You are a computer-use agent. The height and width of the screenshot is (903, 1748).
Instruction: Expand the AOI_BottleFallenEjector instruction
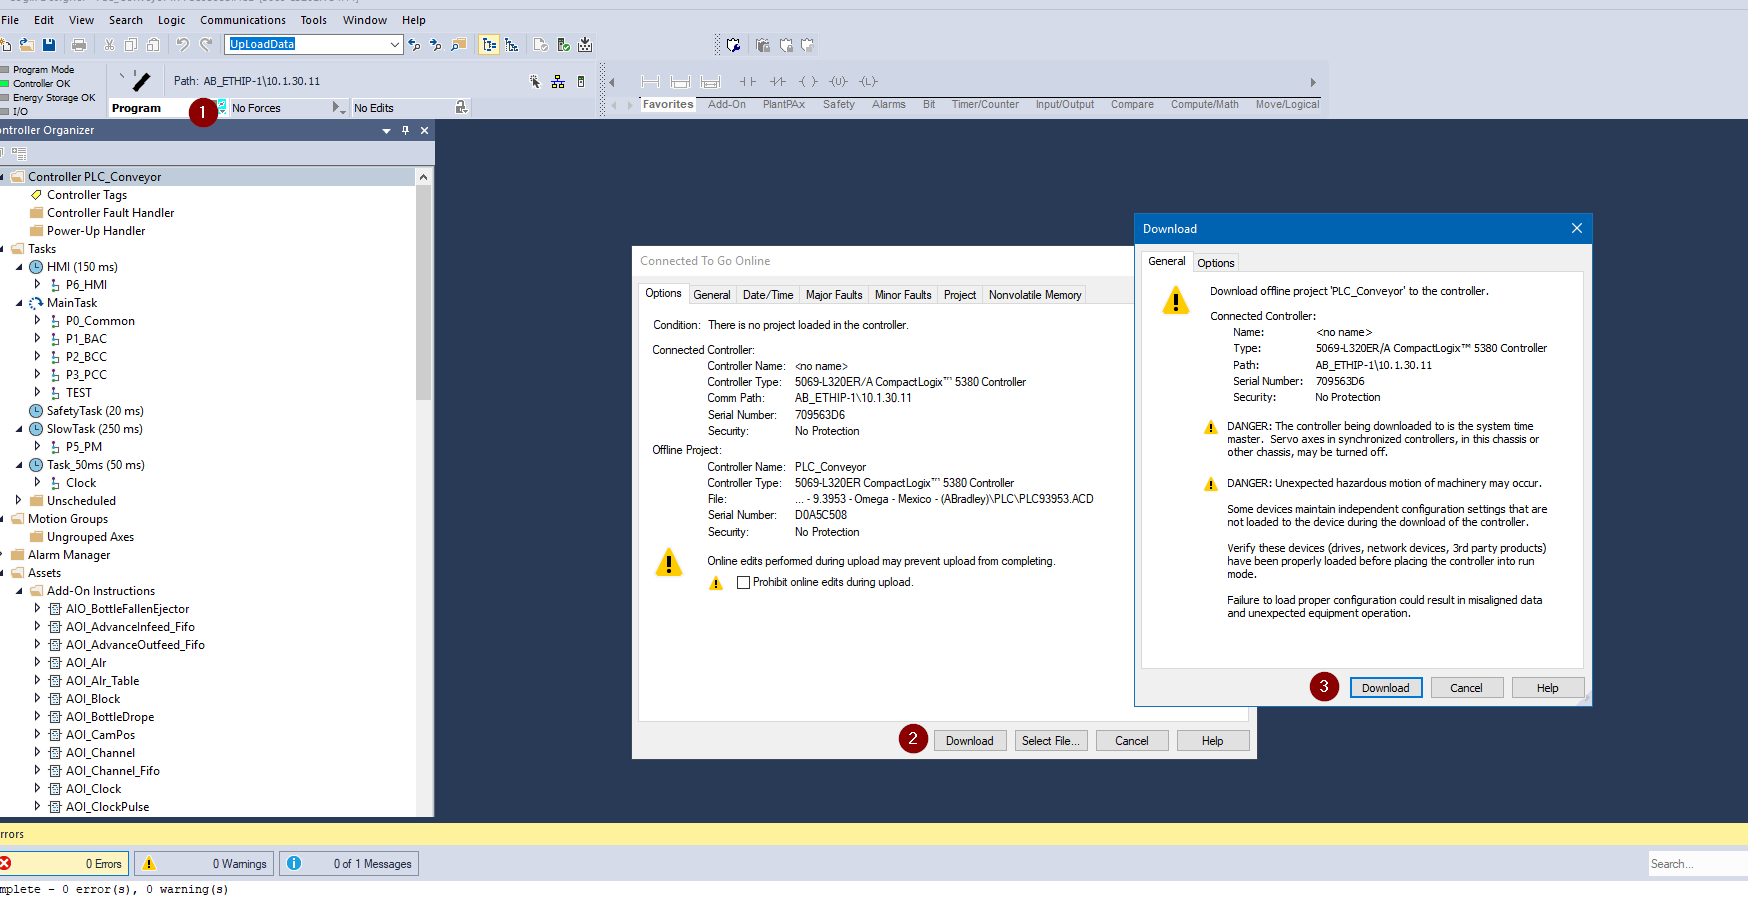(38, 609)
